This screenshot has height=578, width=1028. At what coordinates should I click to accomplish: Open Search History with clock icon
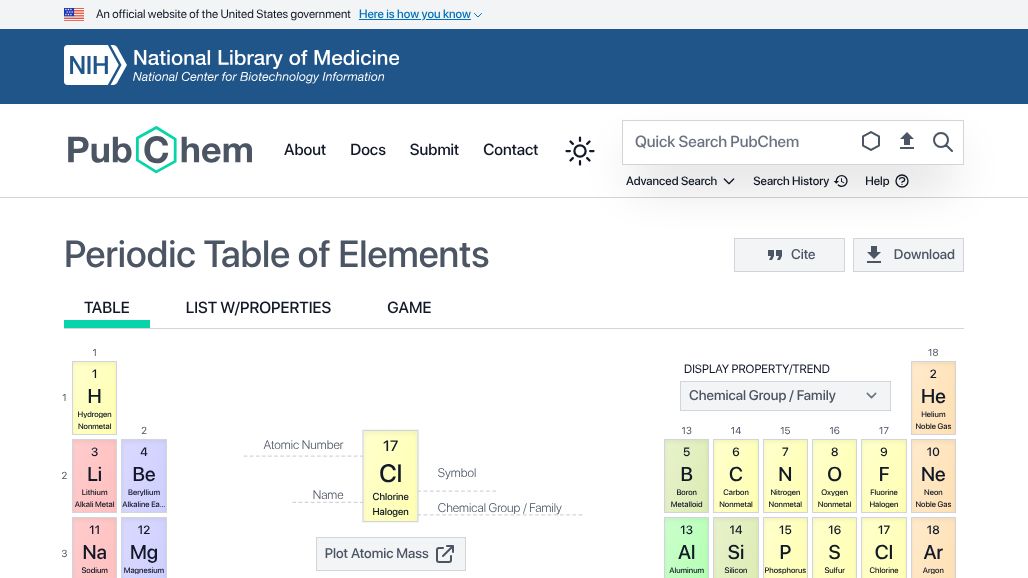coord(800,181)
